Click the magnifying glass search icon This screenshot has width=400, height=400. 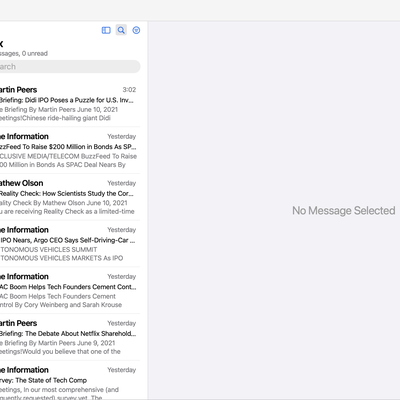click(x=121, y=30)
